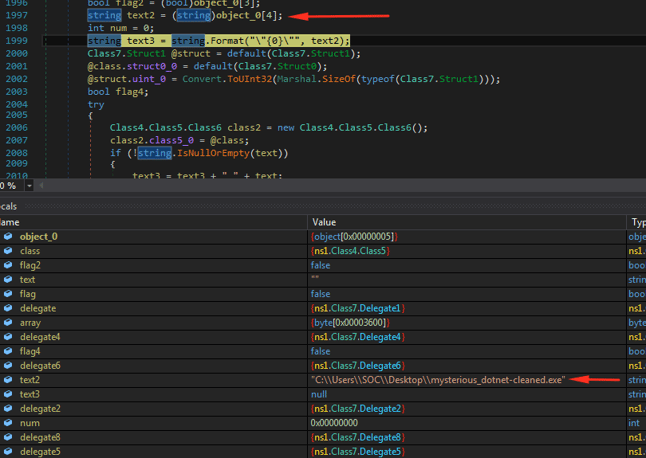Click the false value of flag2
This screenshot has height=458, width=646.
[321, 265]
